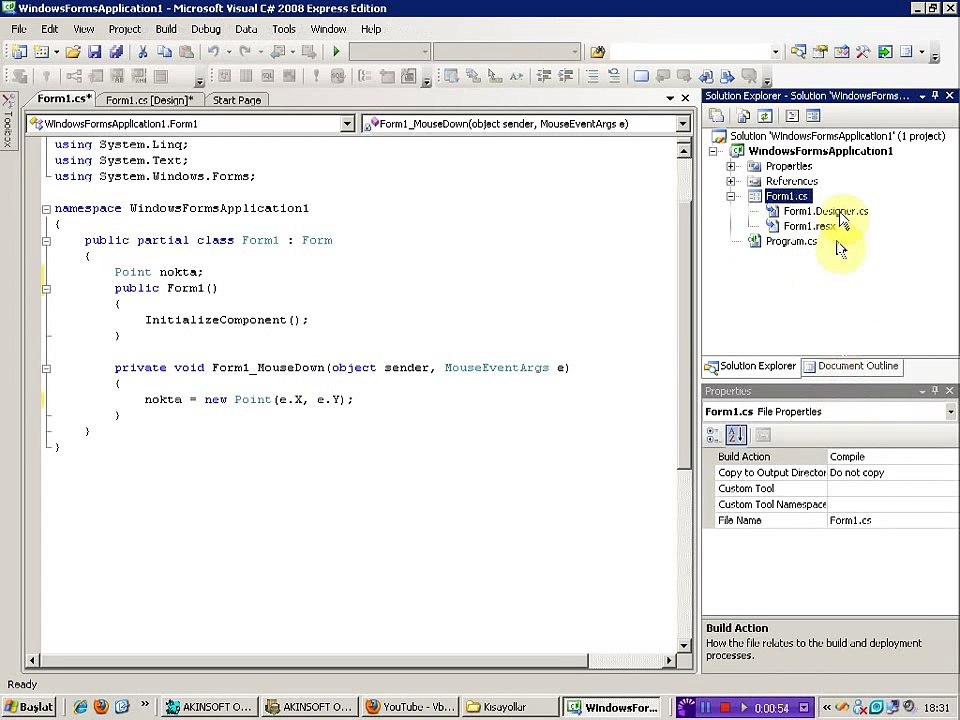Viewport: 960px width, 720px height.
Task: Cut selection with the scissors icon
Action: pos(142,52)
